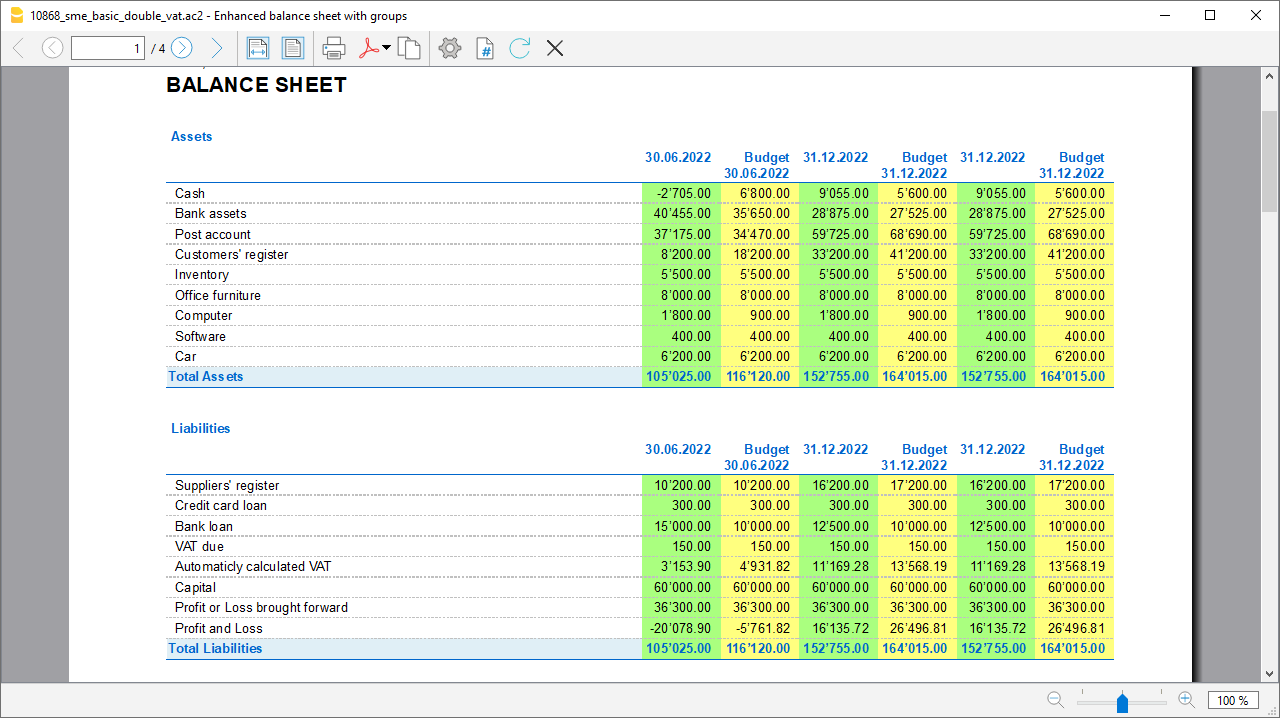Open report settings gear icon

point(450,48)
